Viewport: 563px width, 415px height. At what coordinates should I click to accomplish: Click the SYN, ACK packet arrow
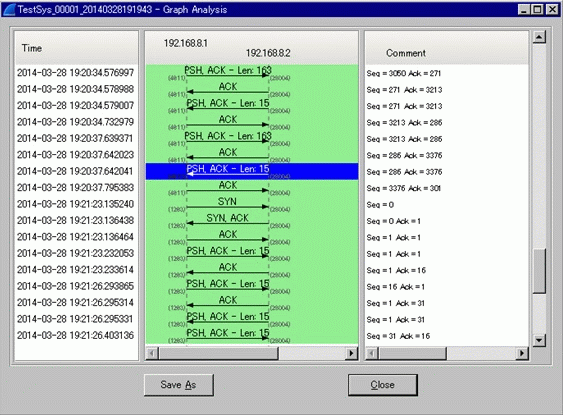(228, 223)
